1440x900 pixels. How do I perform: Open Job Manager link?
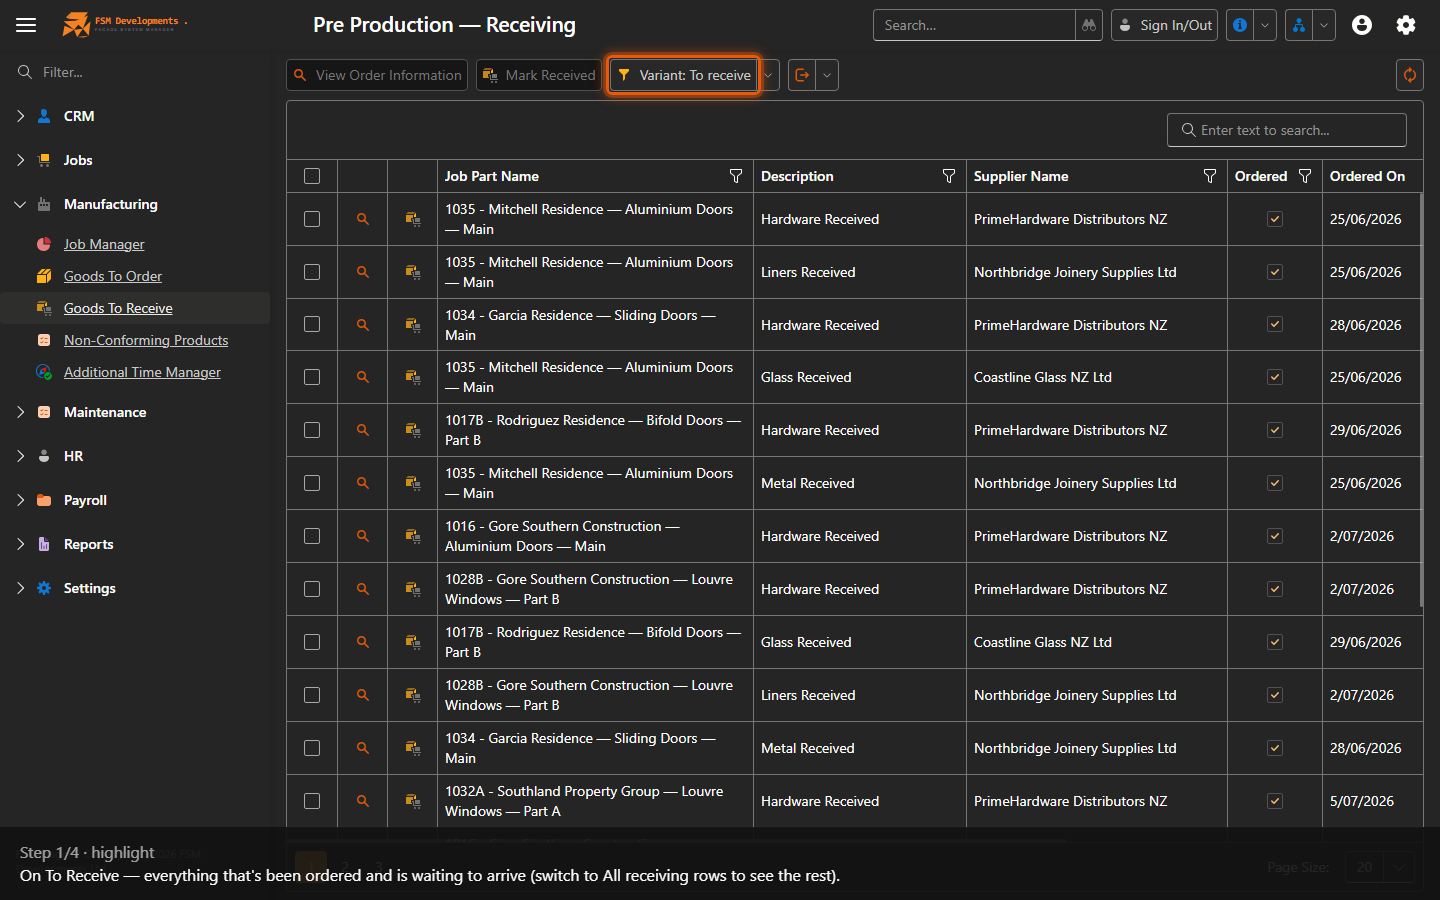pos(104,244)
